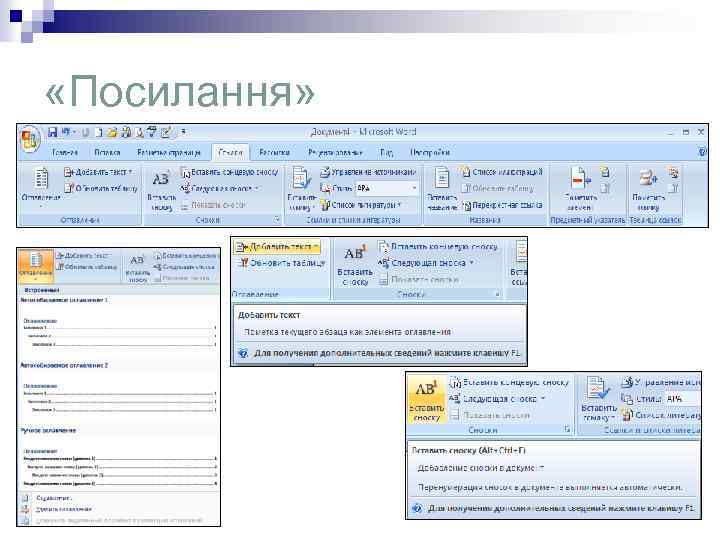Switch to the Вставка ribbon tab

pyautogui.click(x=107, y=152)
